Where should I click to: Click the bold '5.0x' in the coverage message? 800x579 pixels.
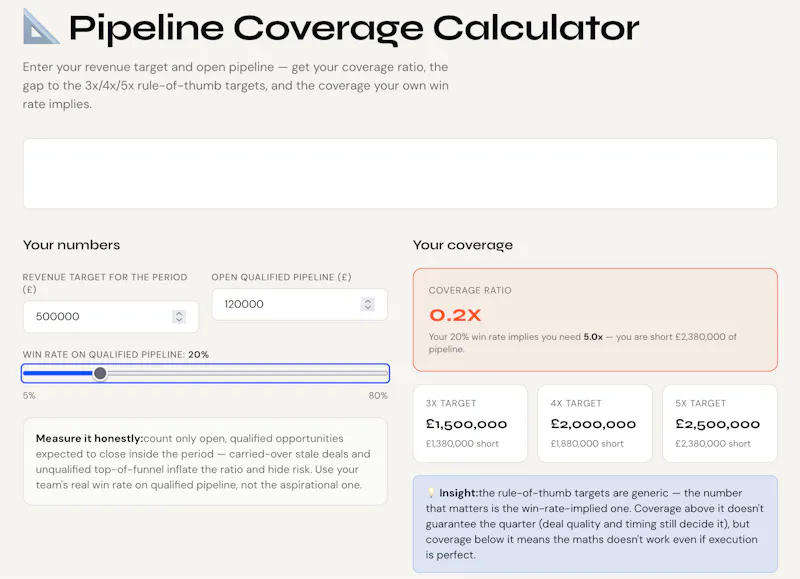click(x=593, y=337)
